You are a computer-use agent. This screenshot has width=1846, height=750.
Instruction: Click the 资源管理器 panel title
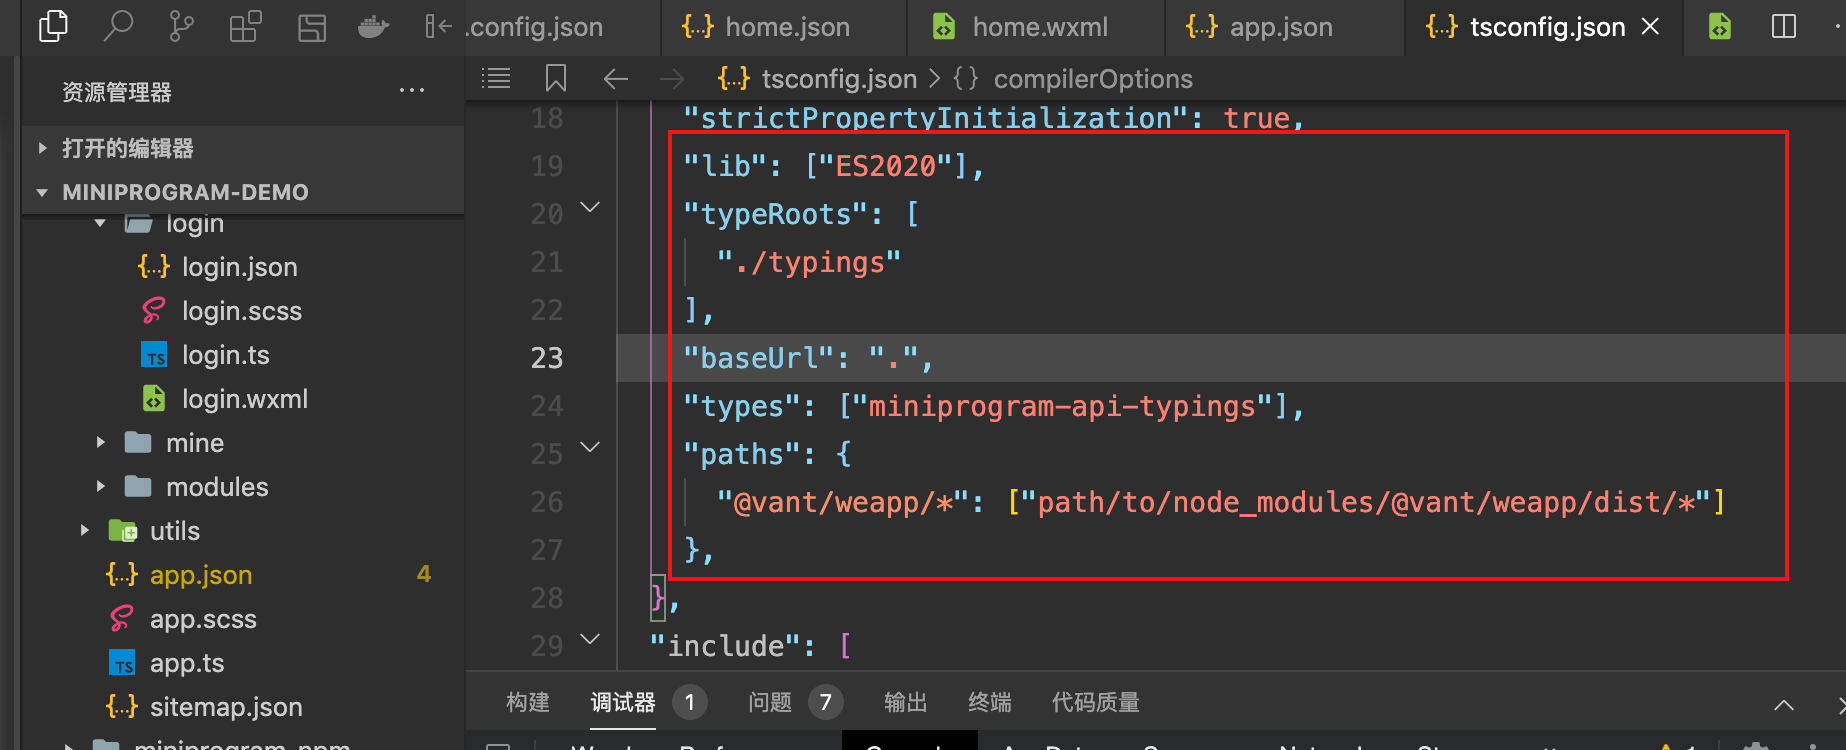[x=117, y=92]
